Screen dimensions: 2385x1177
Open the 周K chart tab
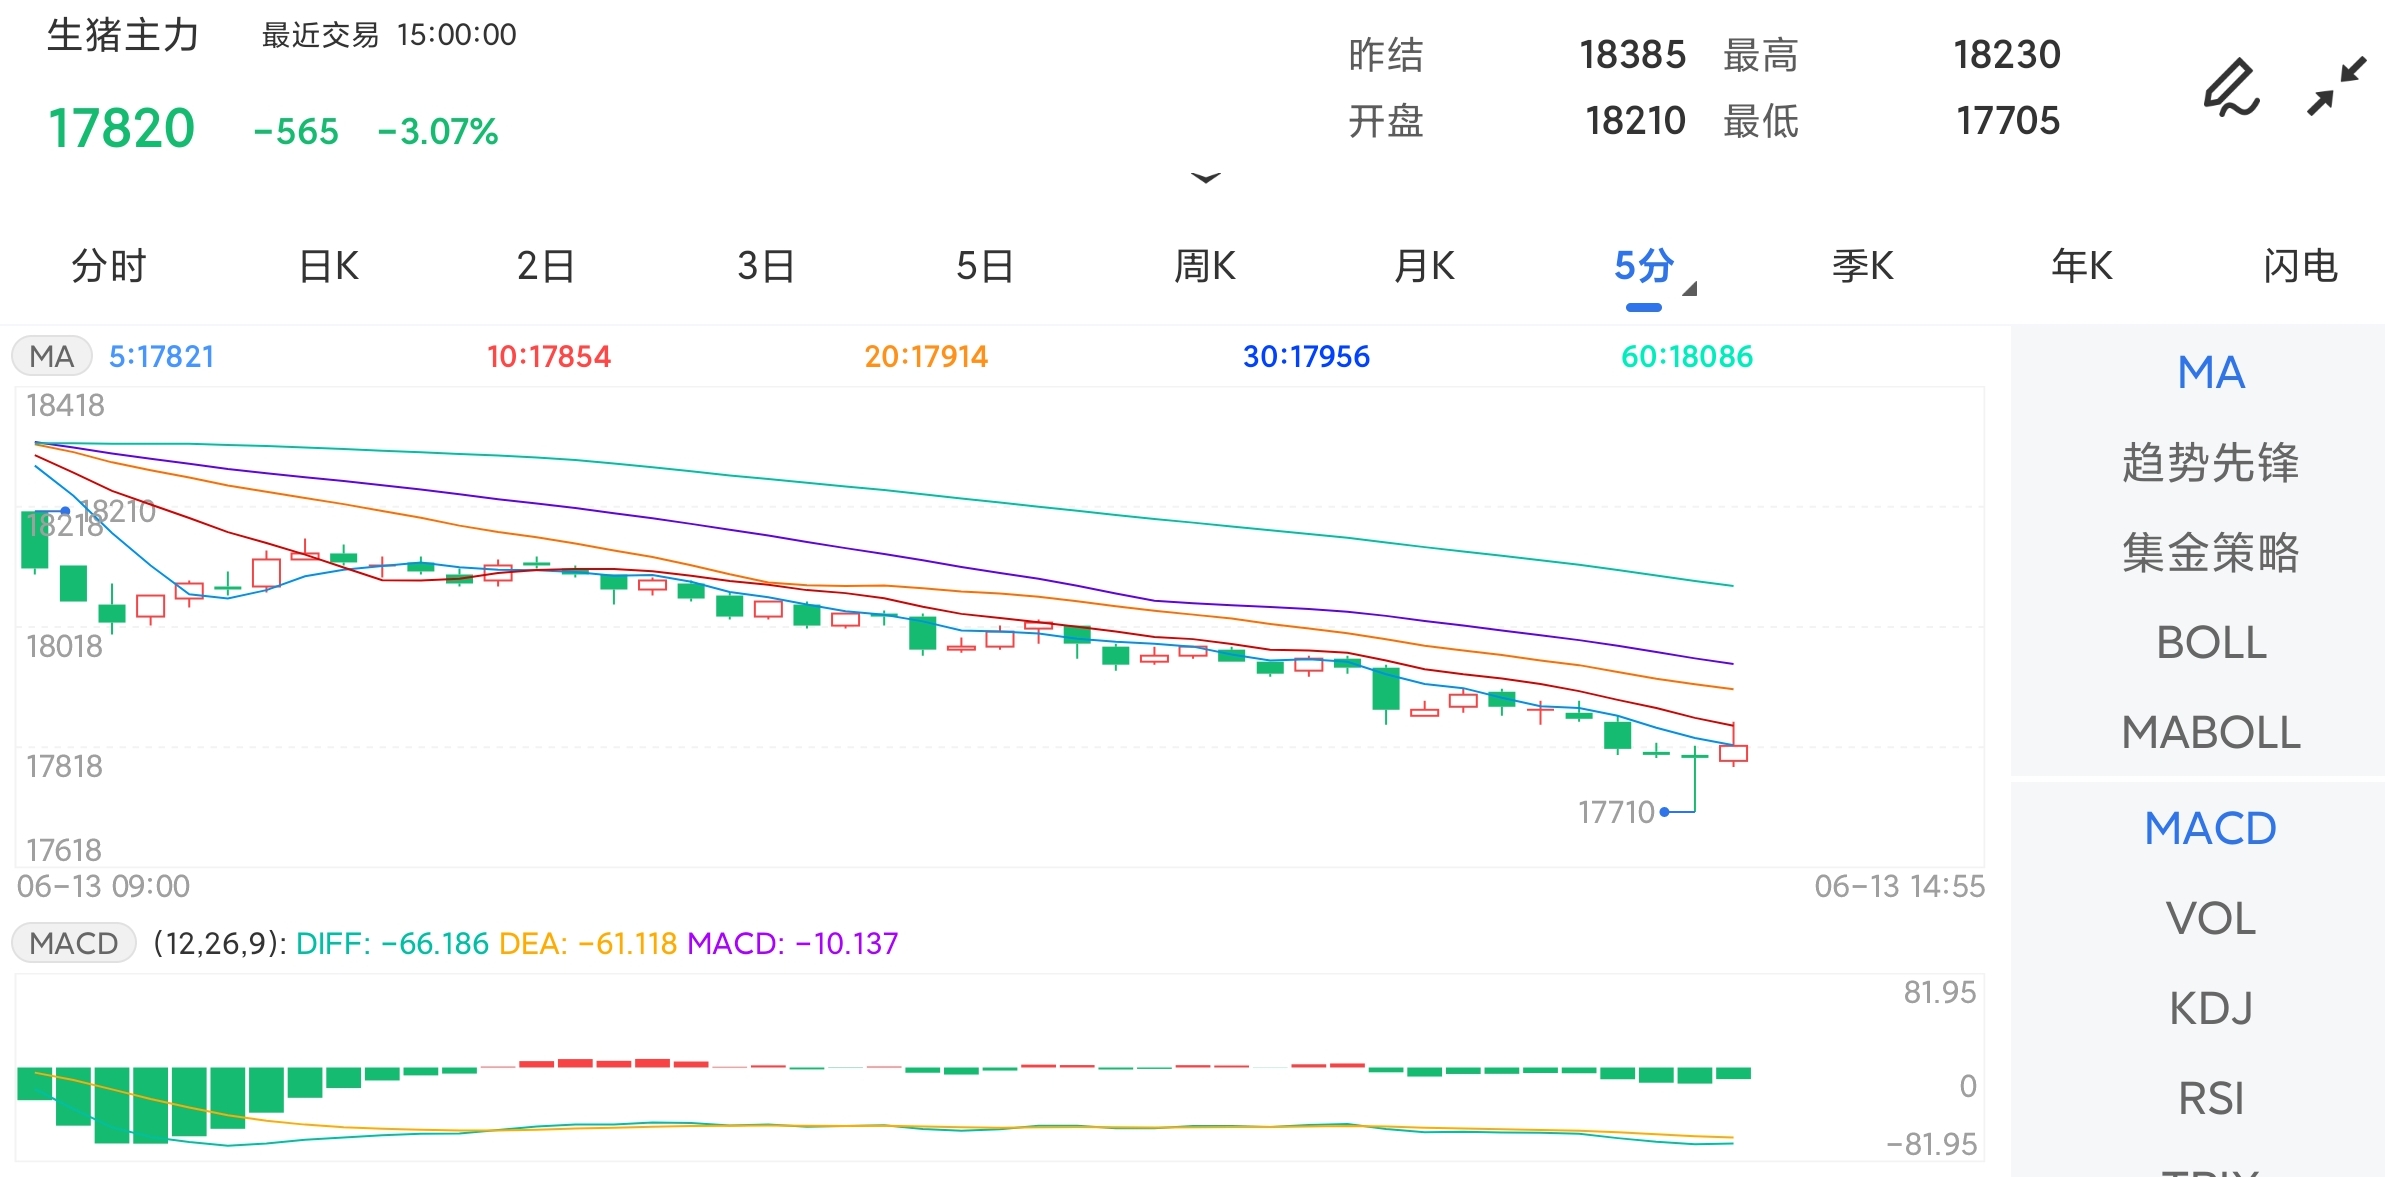point(1205,266)
